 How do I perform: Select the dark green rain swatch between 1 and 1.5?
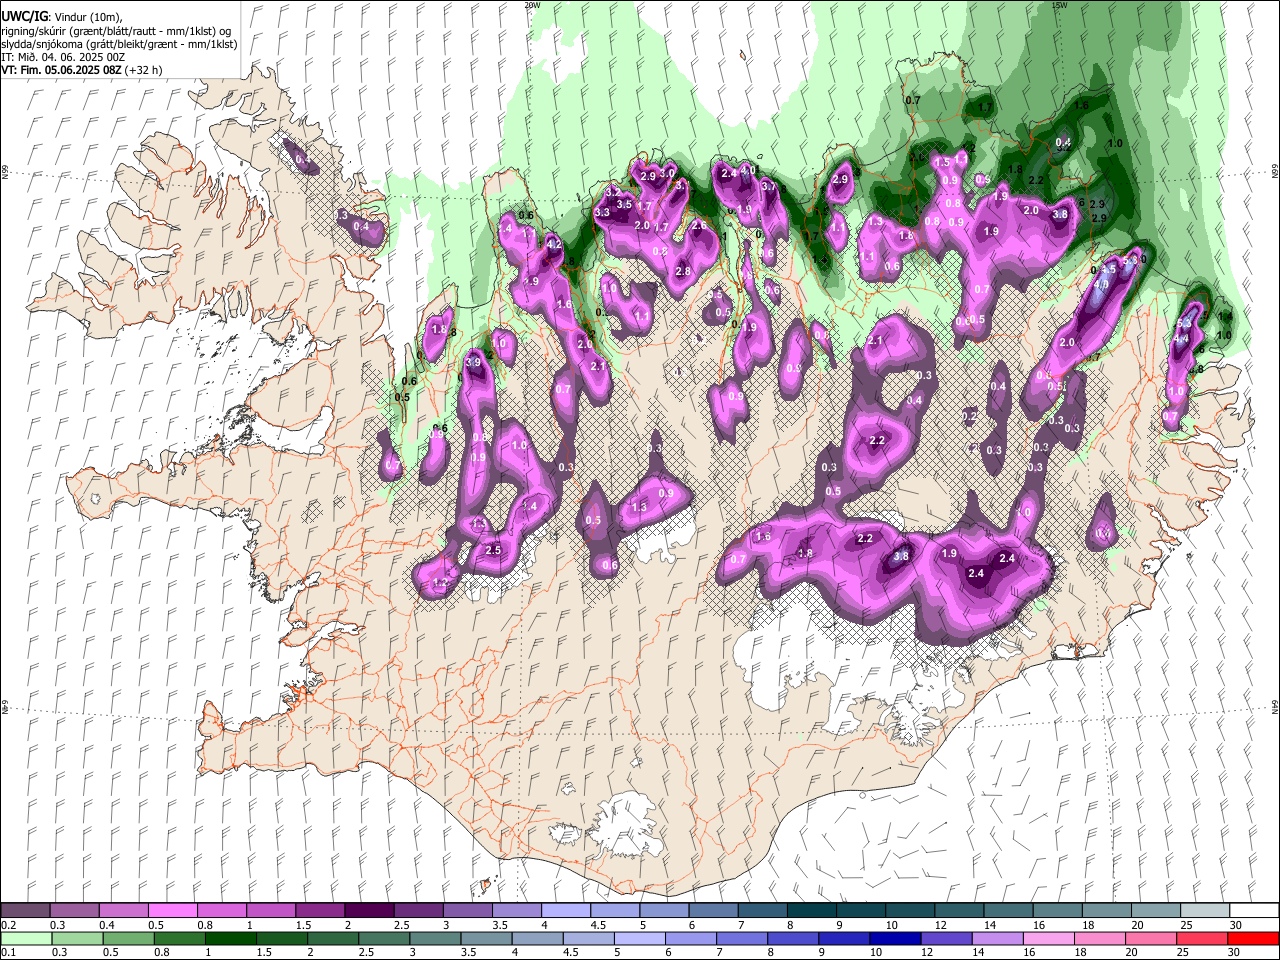point(230,938)
